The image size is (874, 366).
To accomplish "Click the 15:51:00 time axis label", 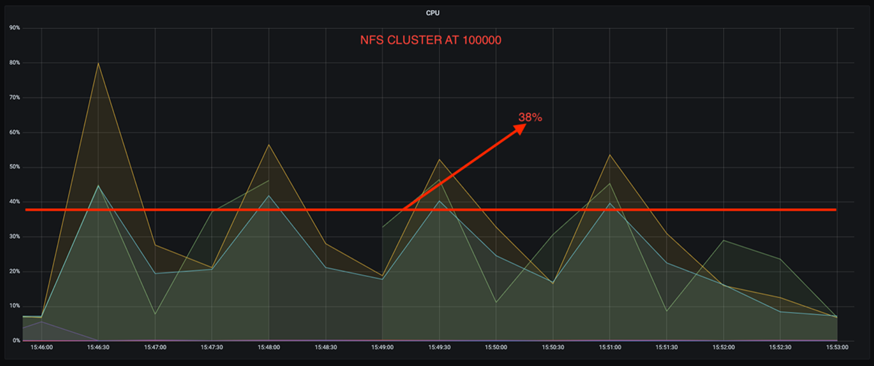I will click(610, 347).
